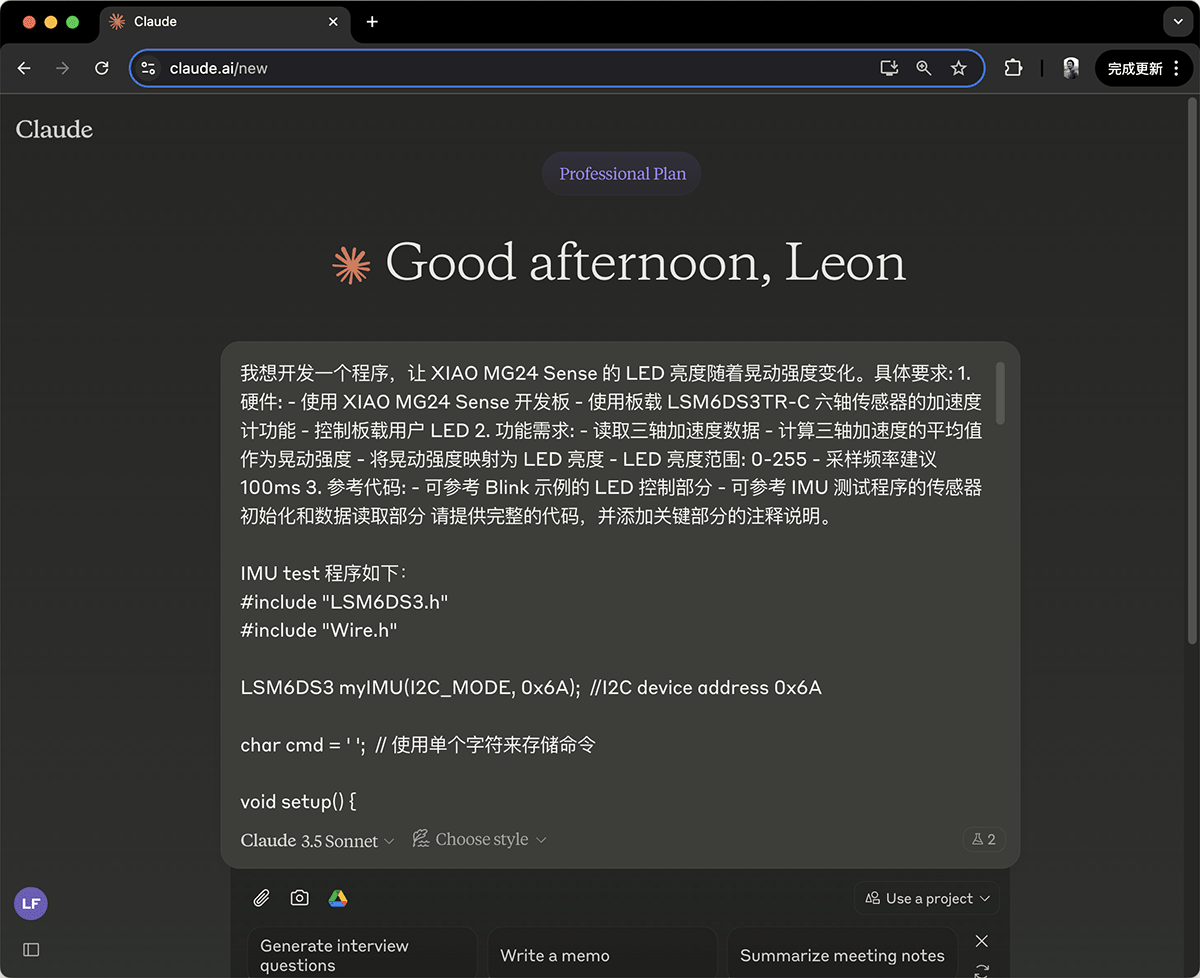Click the prompt box scrollbar thumb

[1000, 393]
